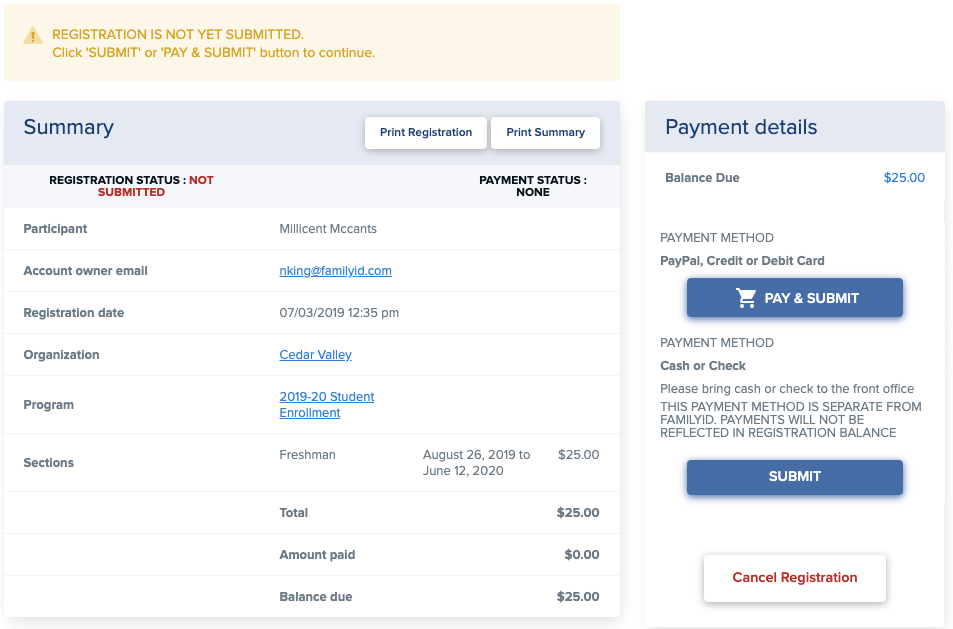
Task: Click participant name Millicent Mccants
Action: pos(328,229)
